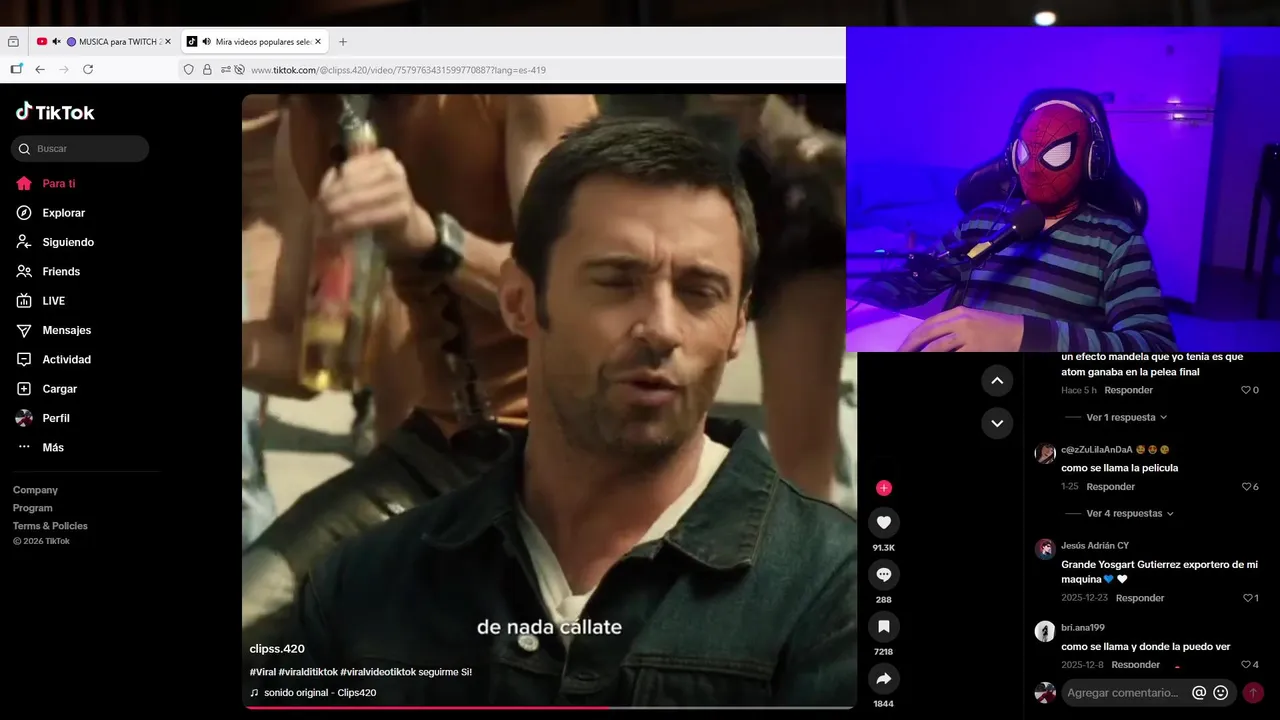Click the Buscar search field
This screenshot has width=1280, height=720.
[80, 149]
